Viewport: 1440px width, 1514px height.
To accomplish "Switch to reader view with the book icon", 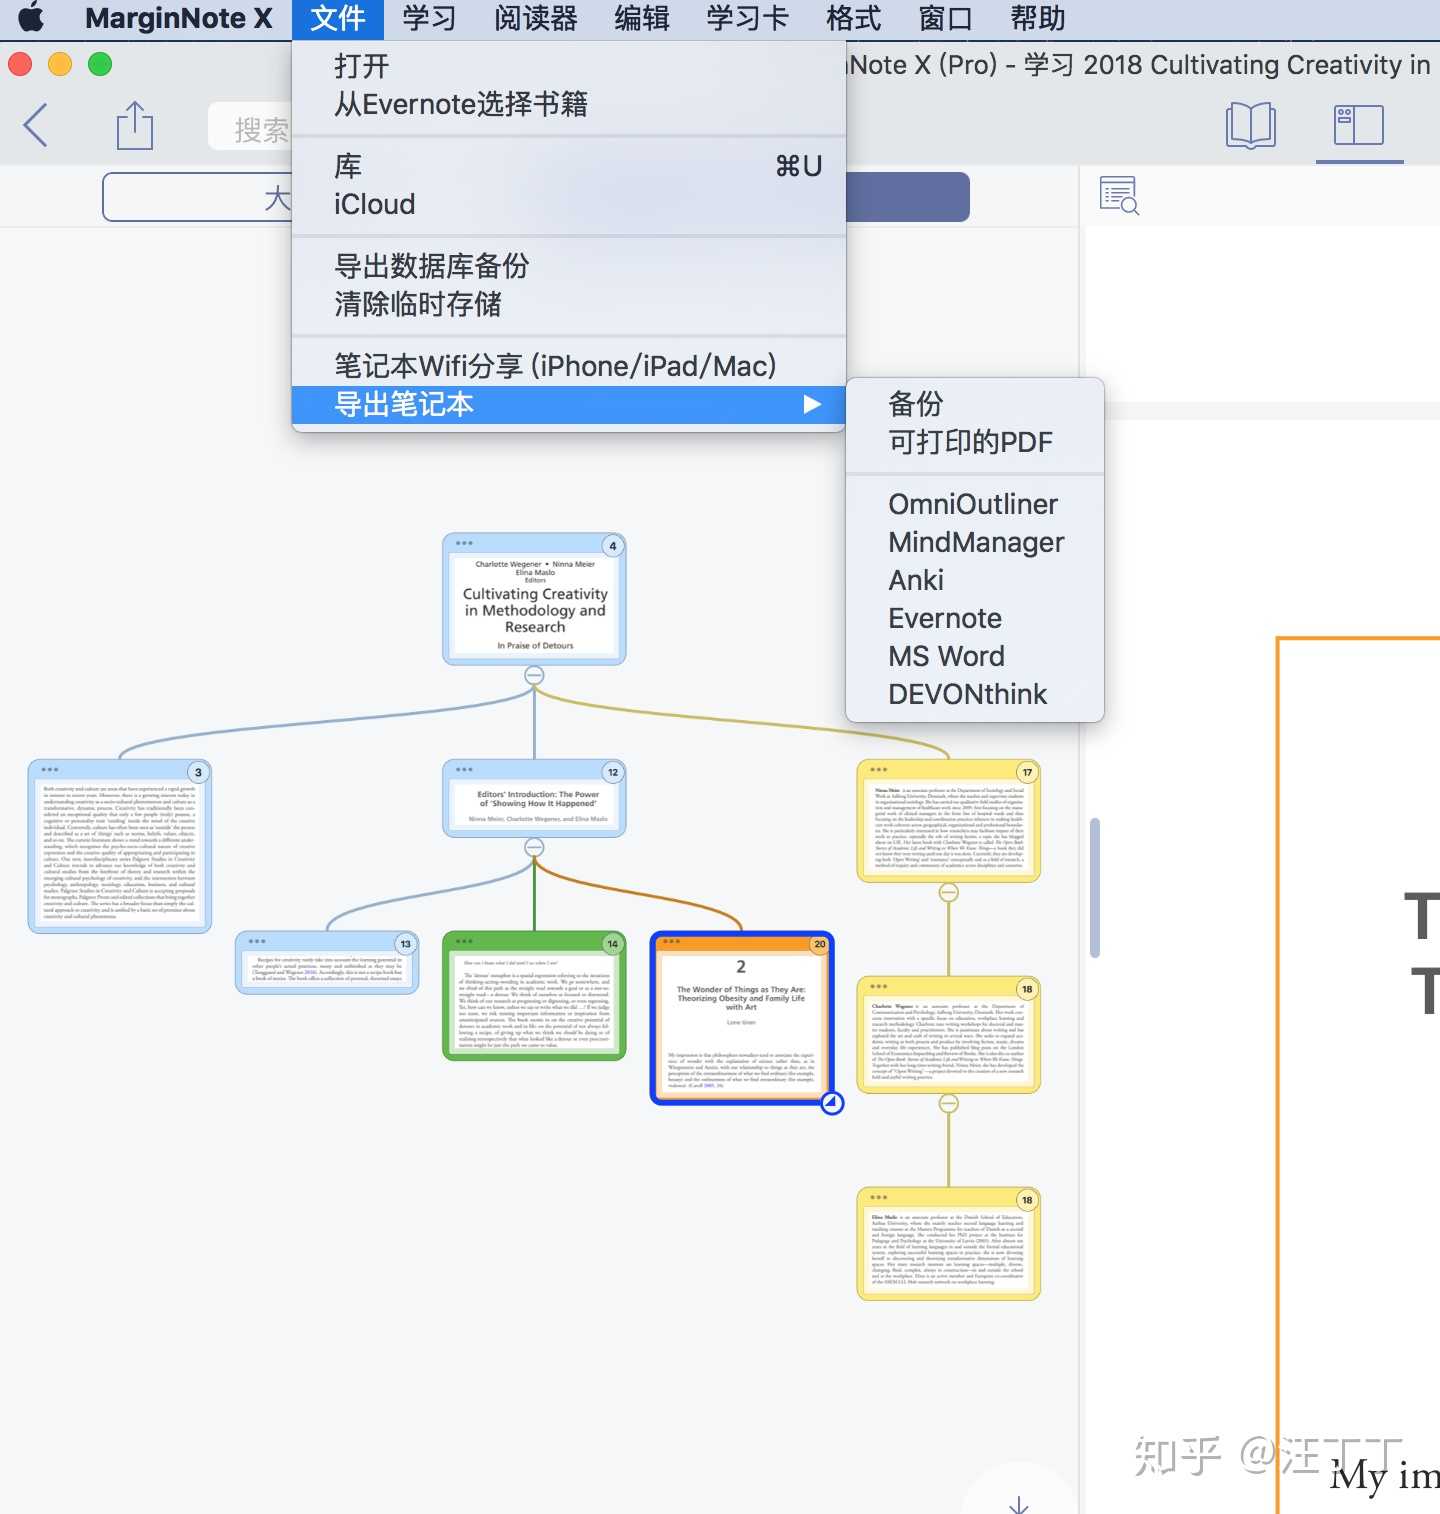I will click(x=1250, y=126).
